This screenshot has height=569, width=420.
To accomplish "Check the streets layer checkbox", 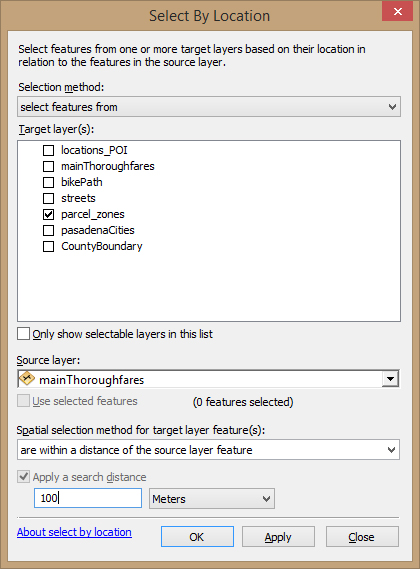I will pyautogui.click(x=48, y=198).
